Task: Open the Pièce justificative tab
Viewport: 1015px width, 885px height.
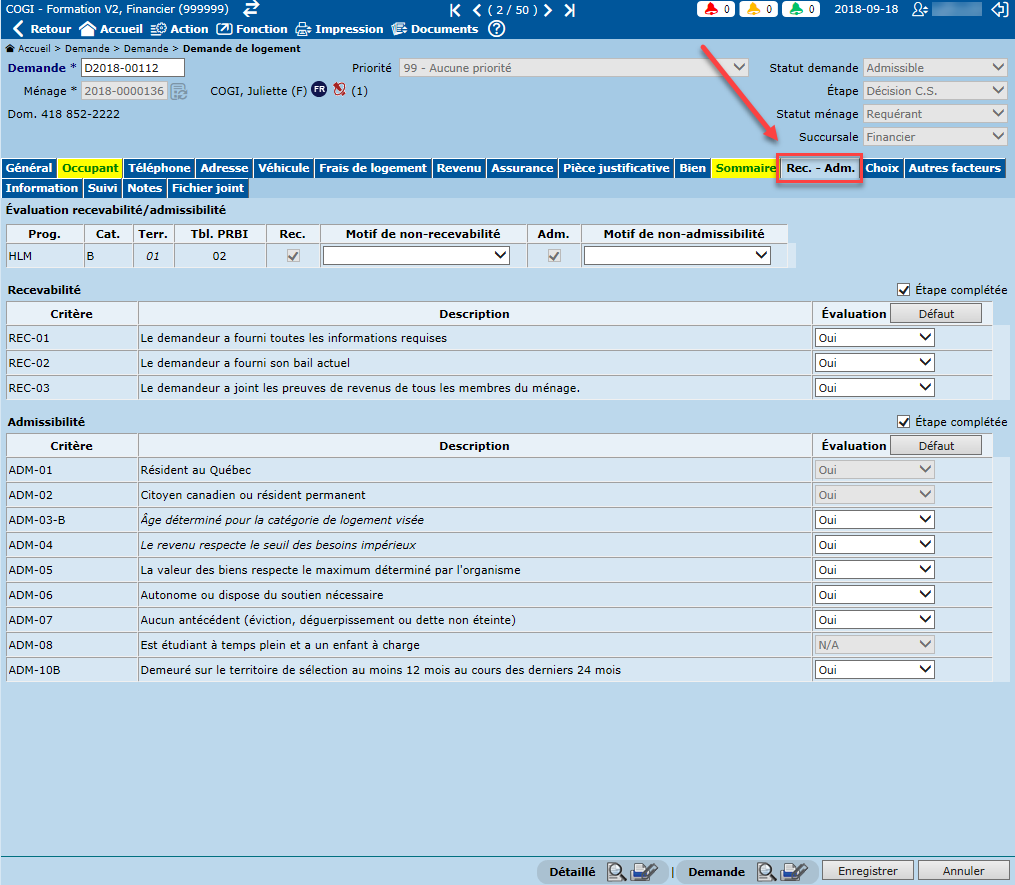Action: [x=615, y=168]
